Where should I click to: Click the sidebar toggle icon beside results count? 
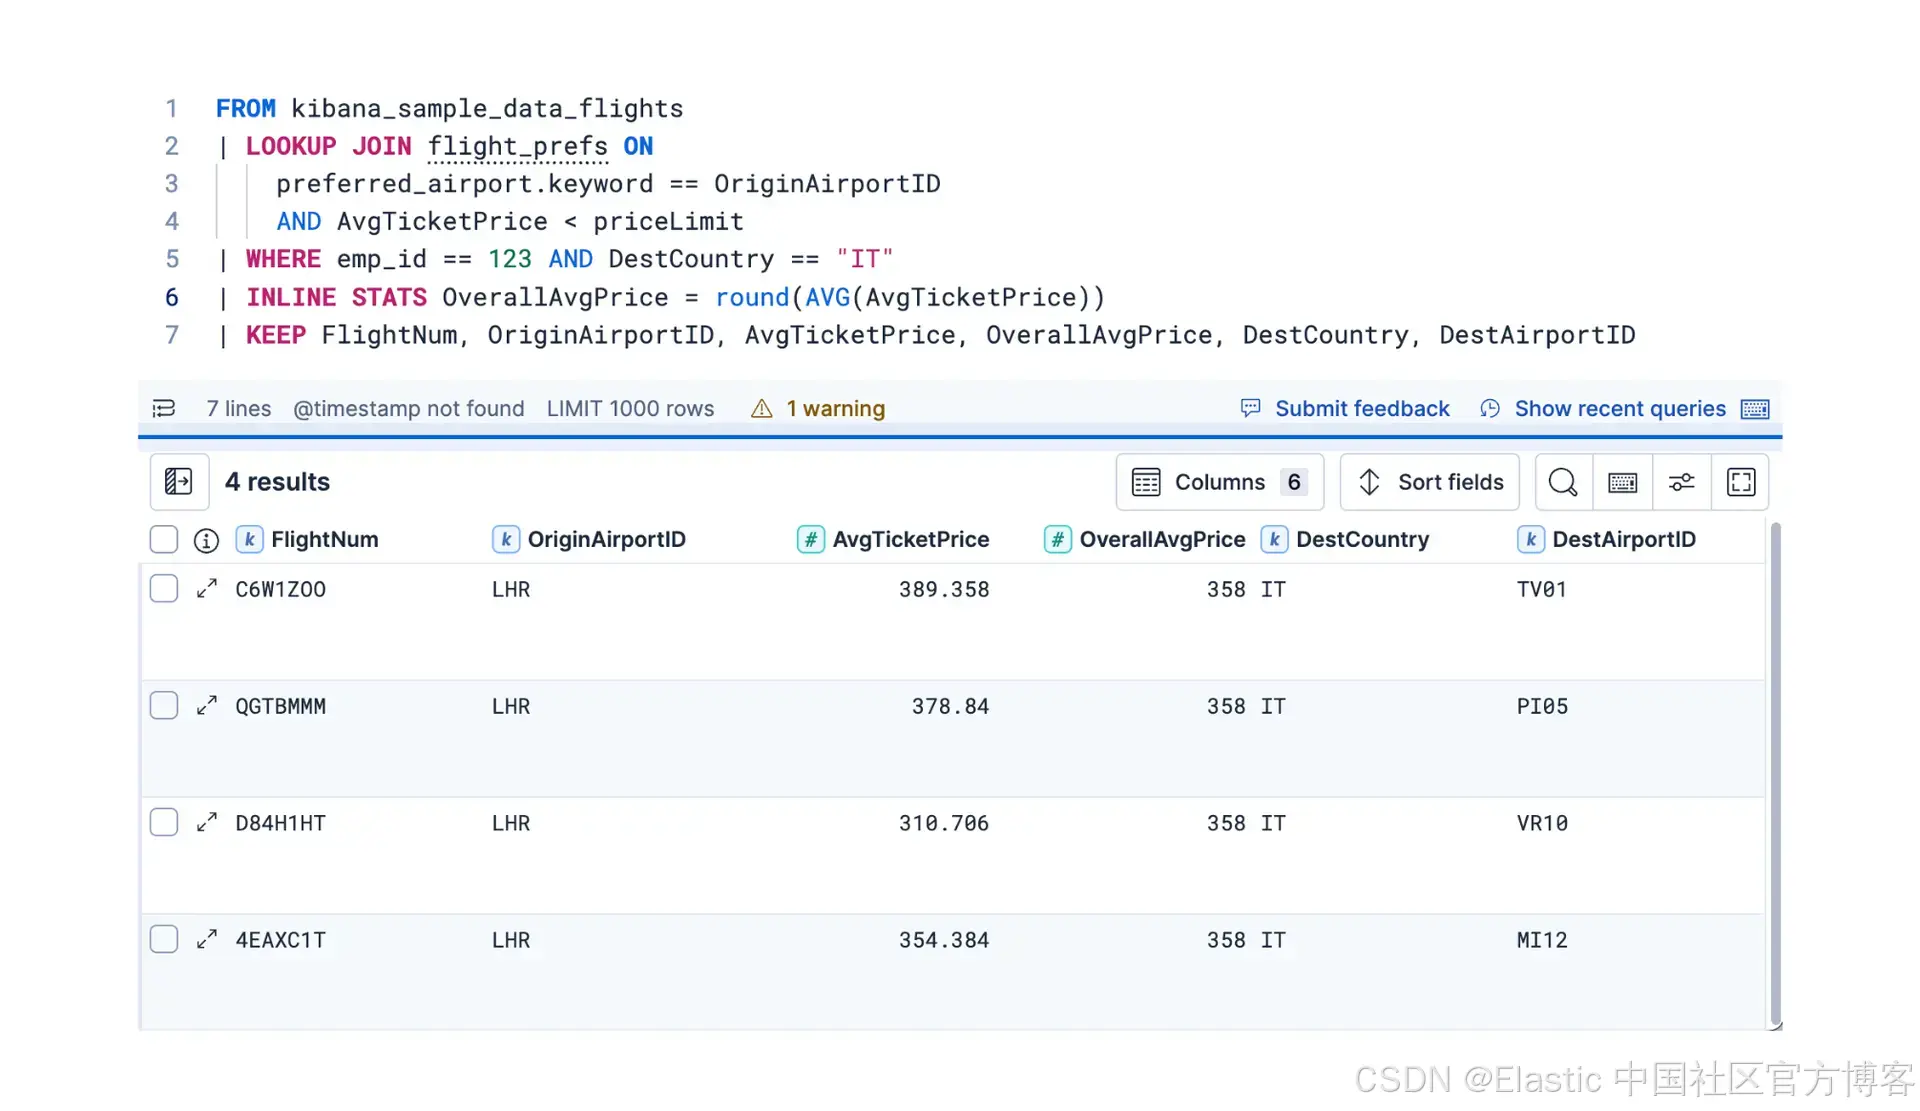178,482
